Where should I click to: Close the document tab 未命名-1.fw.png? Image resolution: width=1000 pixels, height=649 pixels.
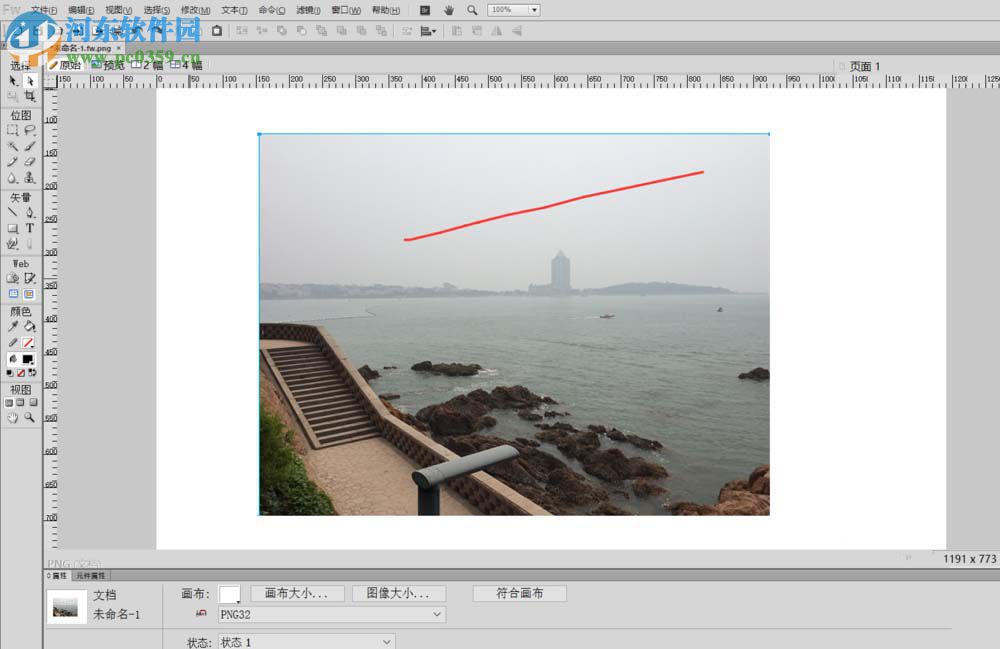click(x=119, y=48)
